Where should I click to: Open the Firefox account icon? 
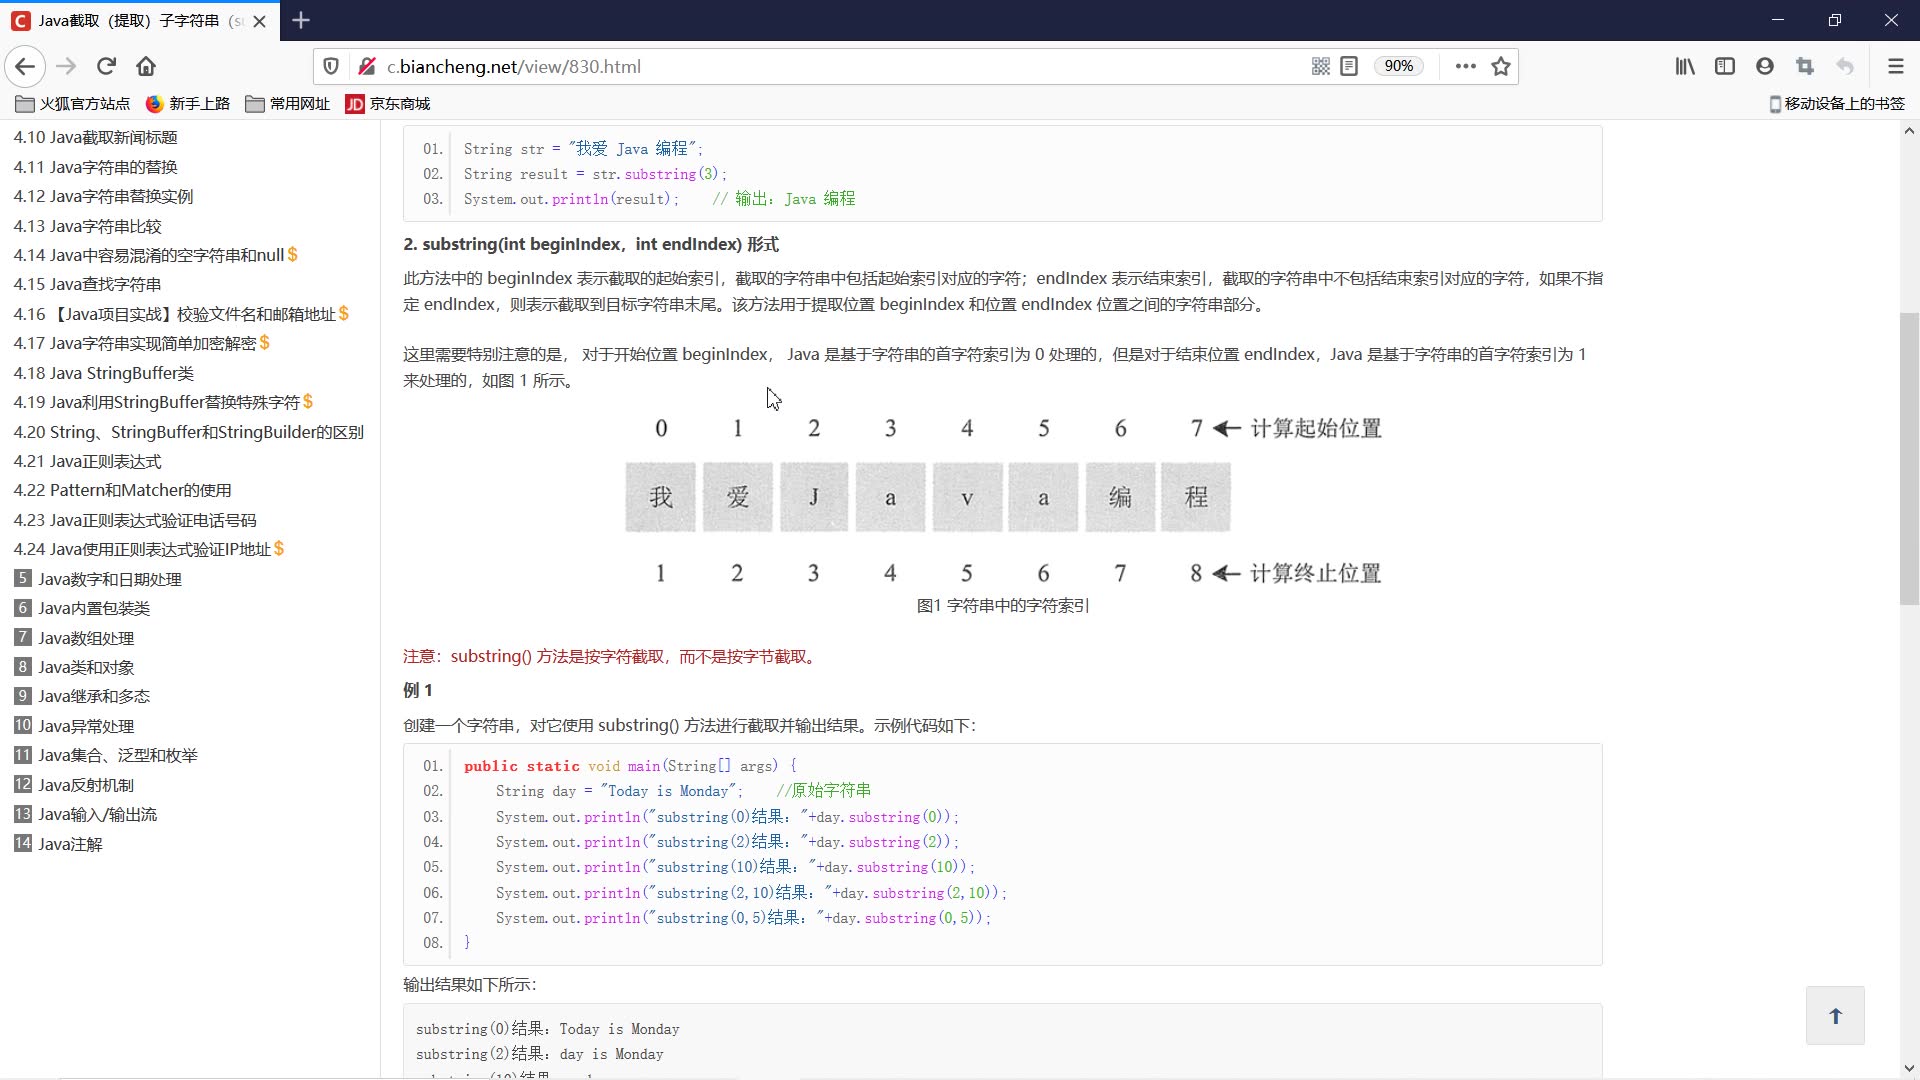1765,66
